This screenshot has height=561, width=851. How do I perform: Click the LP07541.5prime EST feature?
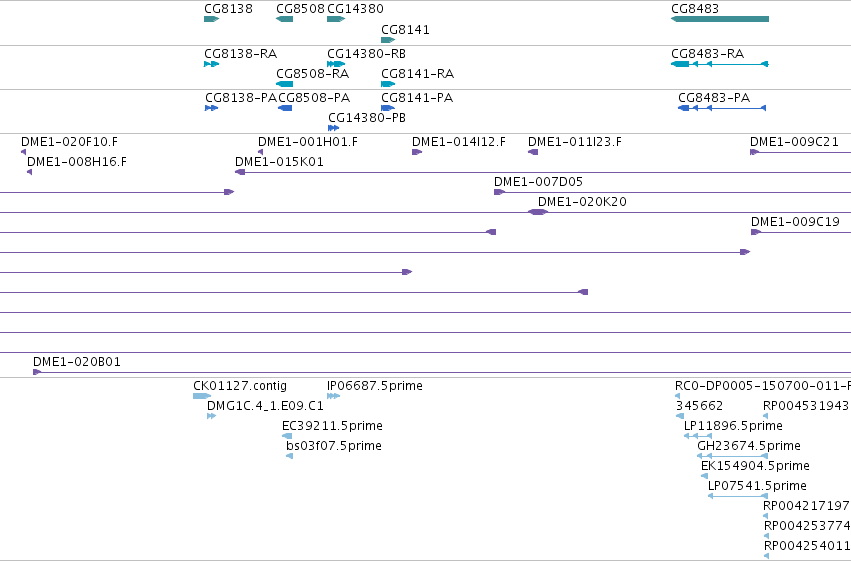pos(738,496)
